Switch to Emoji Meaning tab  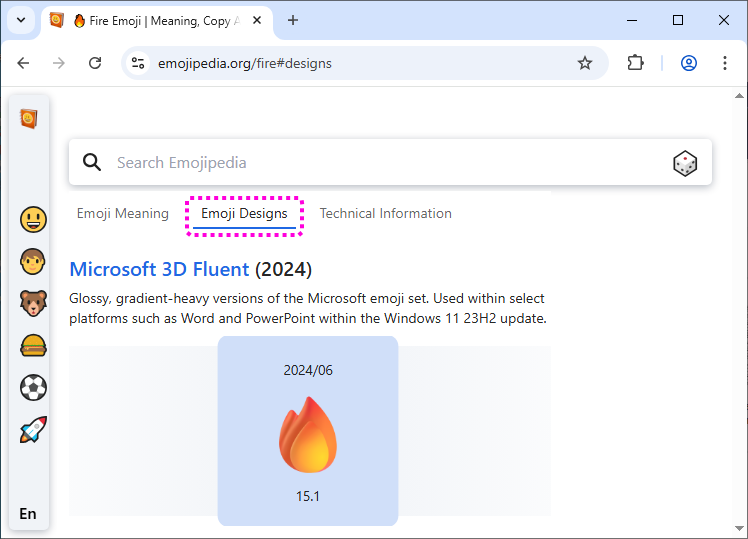click(123, 214)
